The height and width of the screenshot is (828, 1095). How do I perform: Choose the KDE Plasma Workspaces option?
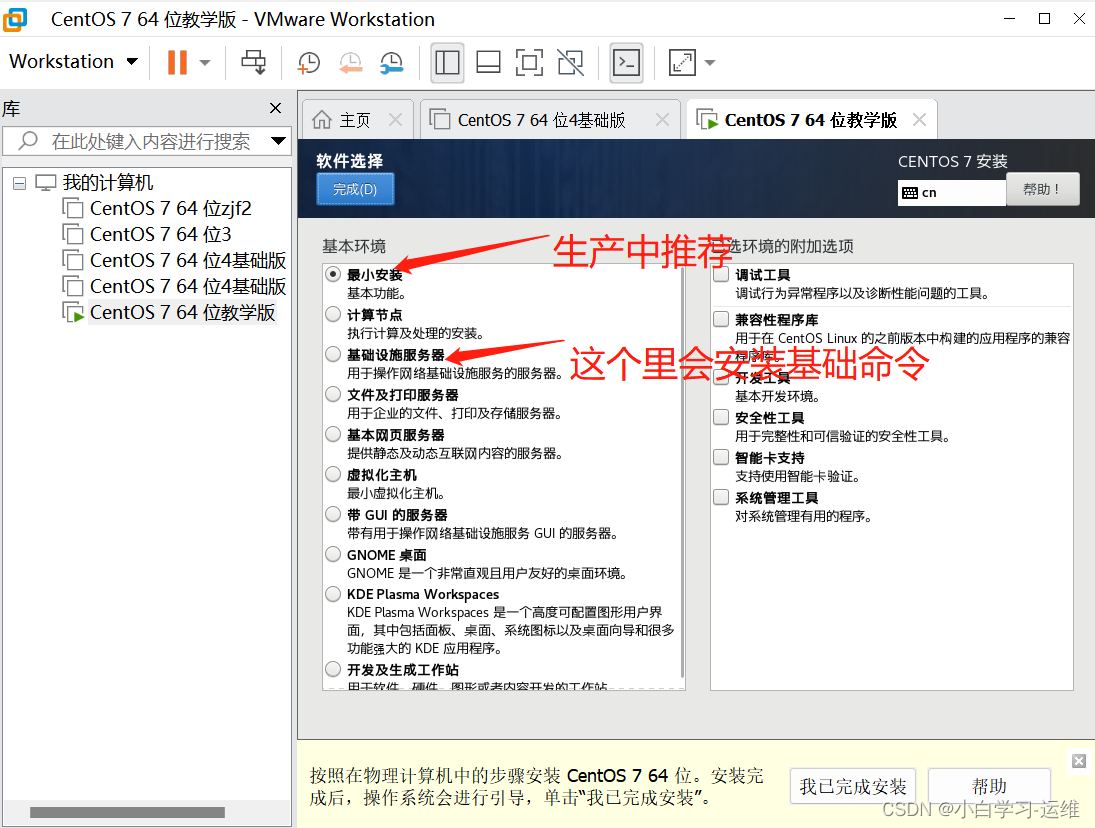pos(333,594)
